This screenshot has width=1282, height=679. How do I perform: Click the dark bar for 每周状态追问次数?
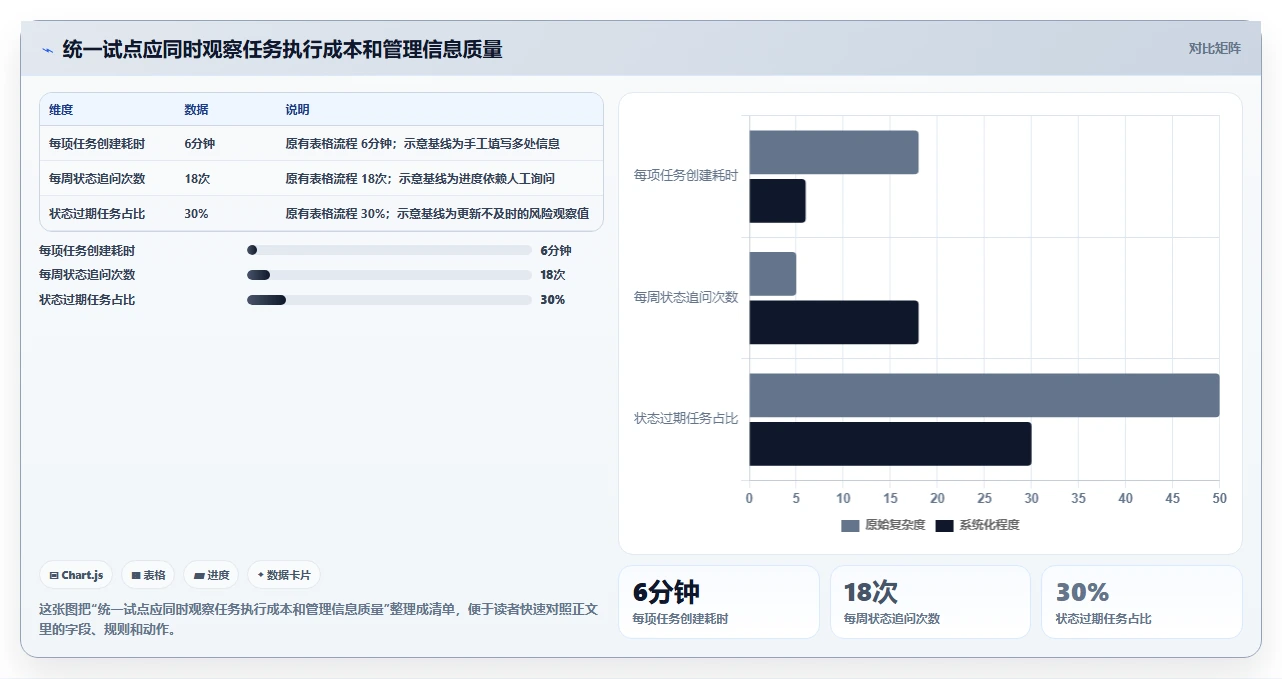(834, 322)
